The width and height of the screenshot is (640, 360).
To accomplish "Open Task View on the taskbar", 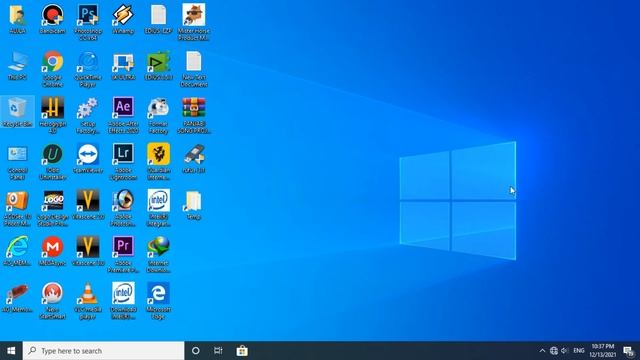I will [218, 351].
